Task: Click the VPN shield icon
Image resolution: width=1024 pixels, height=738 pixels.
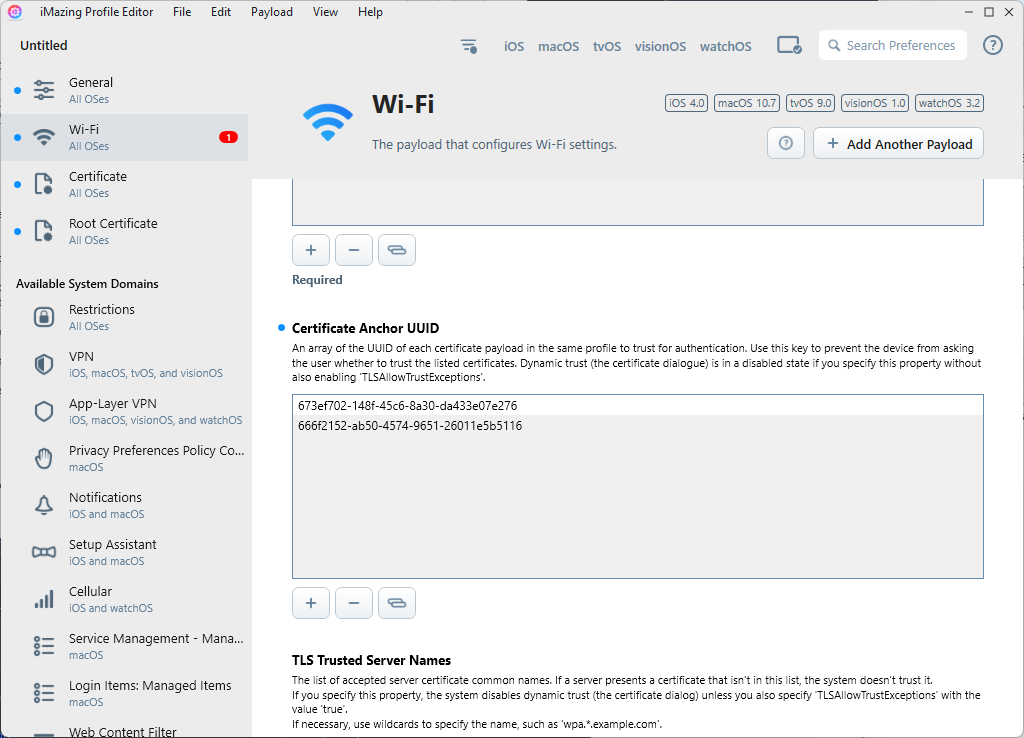Action: coord(44,364)
